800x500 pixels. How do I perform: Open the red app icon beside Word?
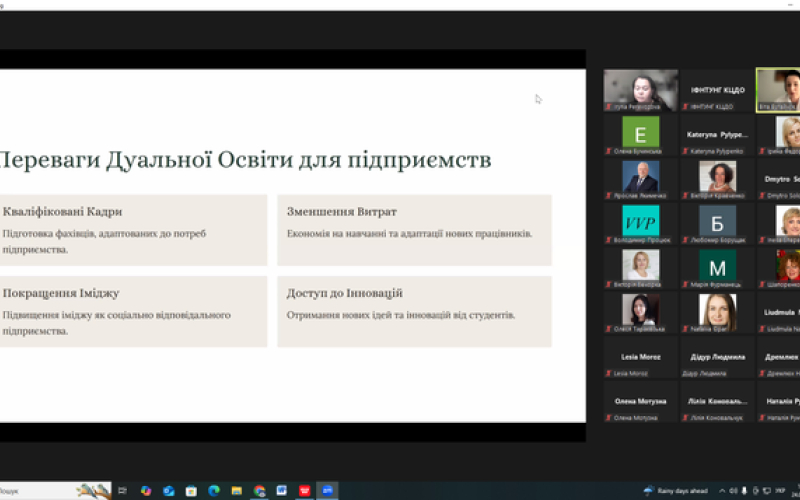pyautogui.click(x=305, y=491)
